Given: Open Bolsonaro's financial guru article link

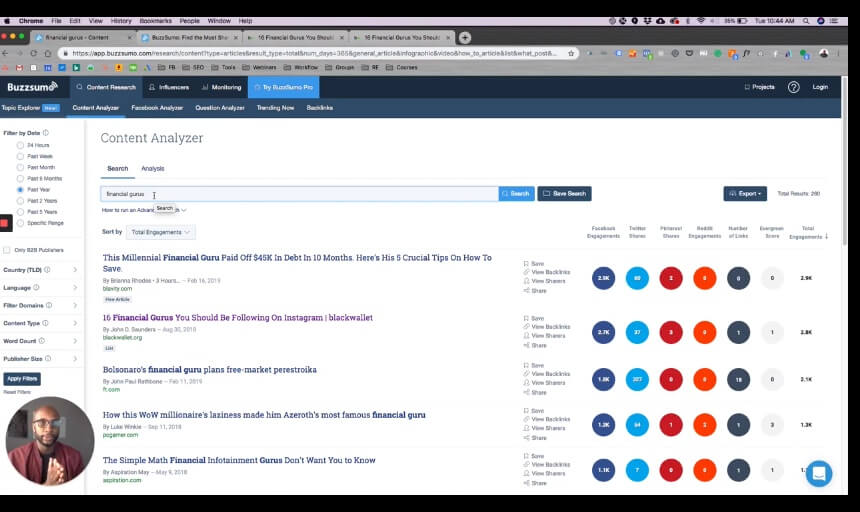Looking at the screenshot, I should (x=210, y=369).
